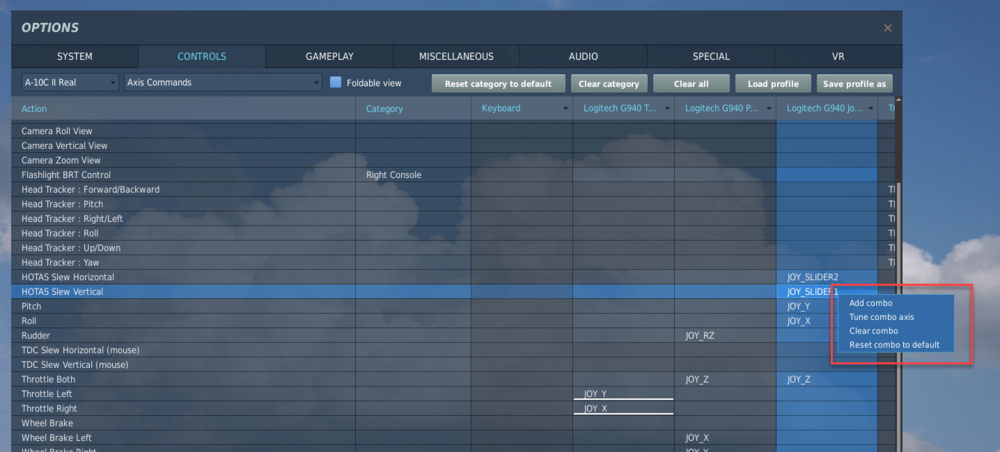Open the Logitech G940 Jo... column arrow
Image resolution: width=1000 pixels, height=452 pixels.
pos(871,109)
